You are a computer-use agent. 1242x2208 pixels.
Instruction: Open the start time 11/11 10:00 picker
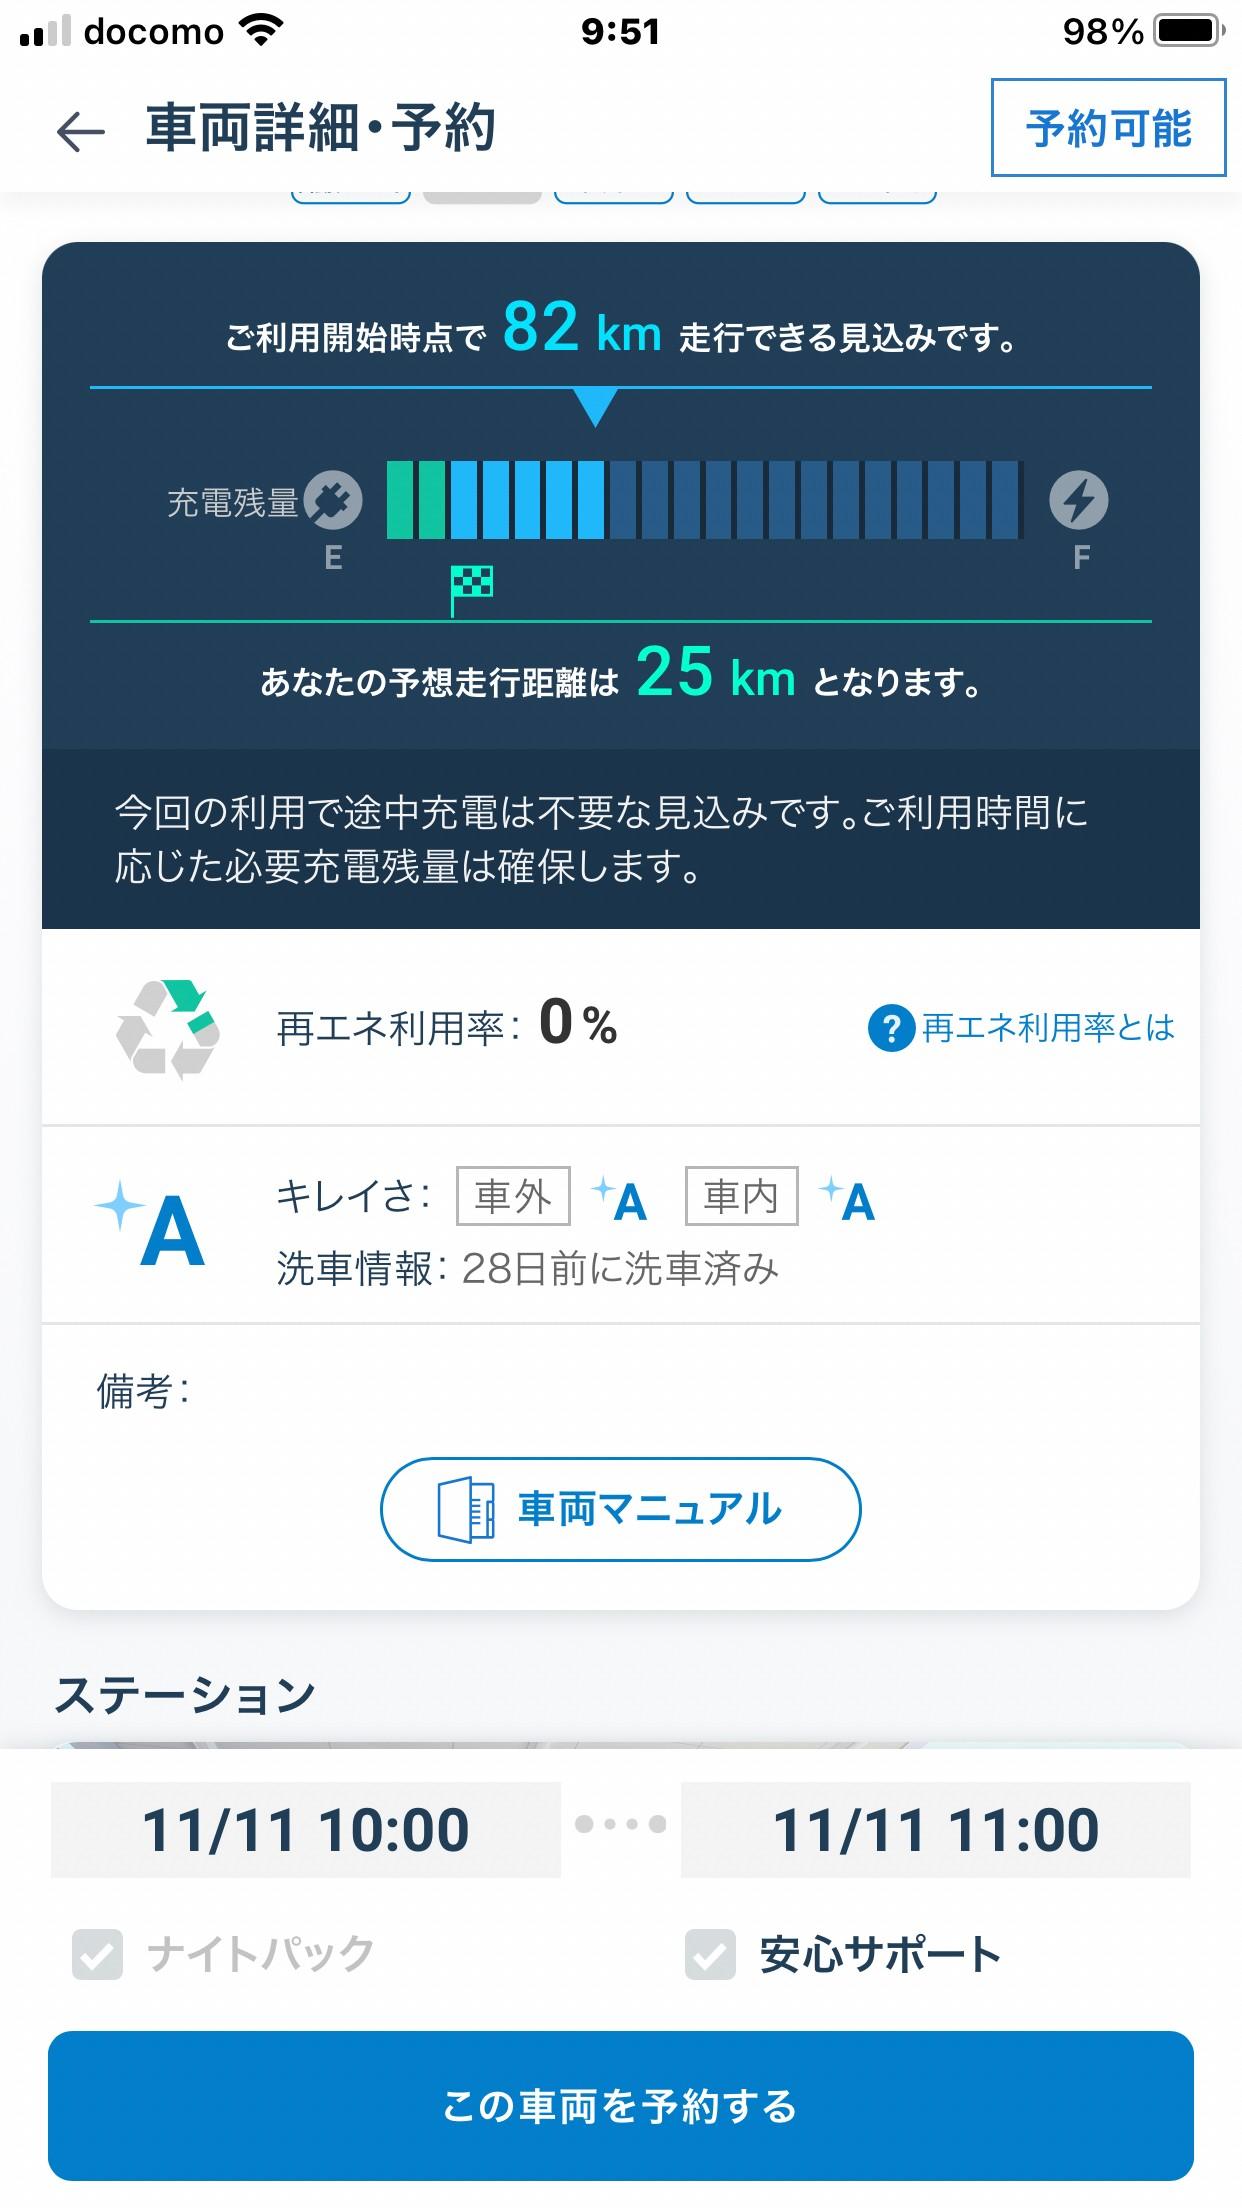coord(305,1829)
